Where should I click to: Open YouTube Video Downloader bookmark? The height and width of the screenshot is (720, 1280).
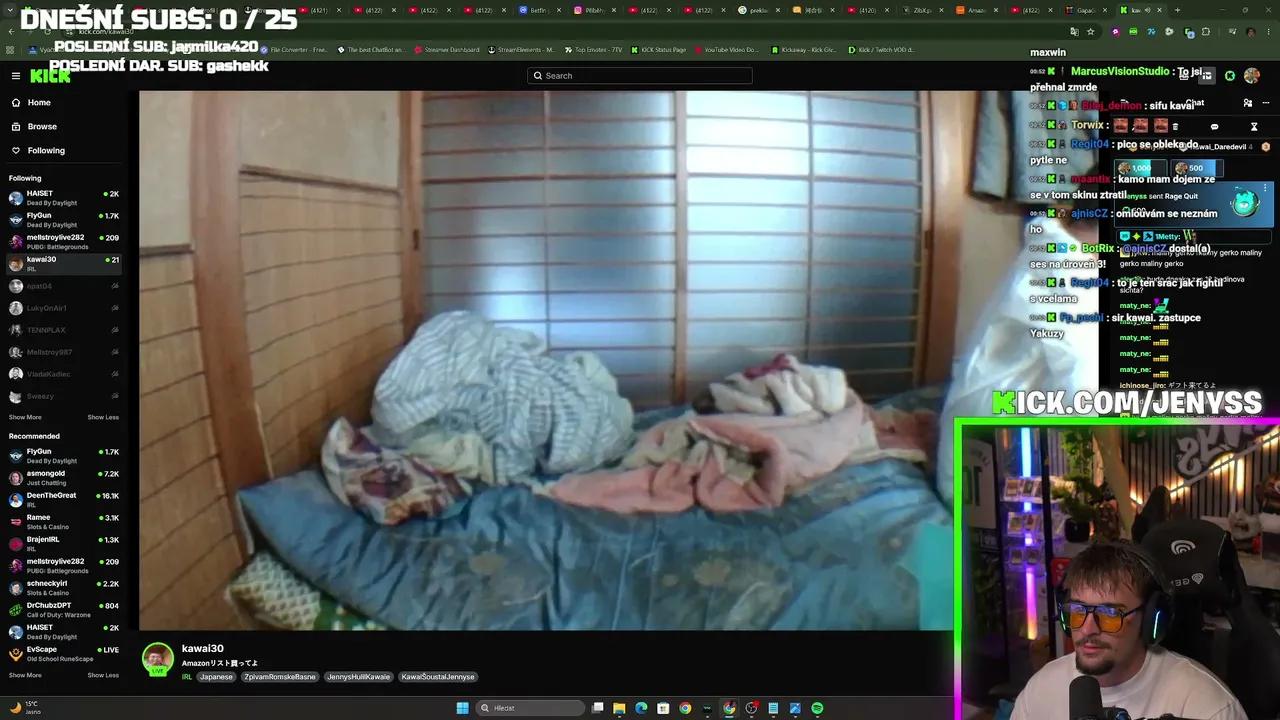click(x=725, y=50)
